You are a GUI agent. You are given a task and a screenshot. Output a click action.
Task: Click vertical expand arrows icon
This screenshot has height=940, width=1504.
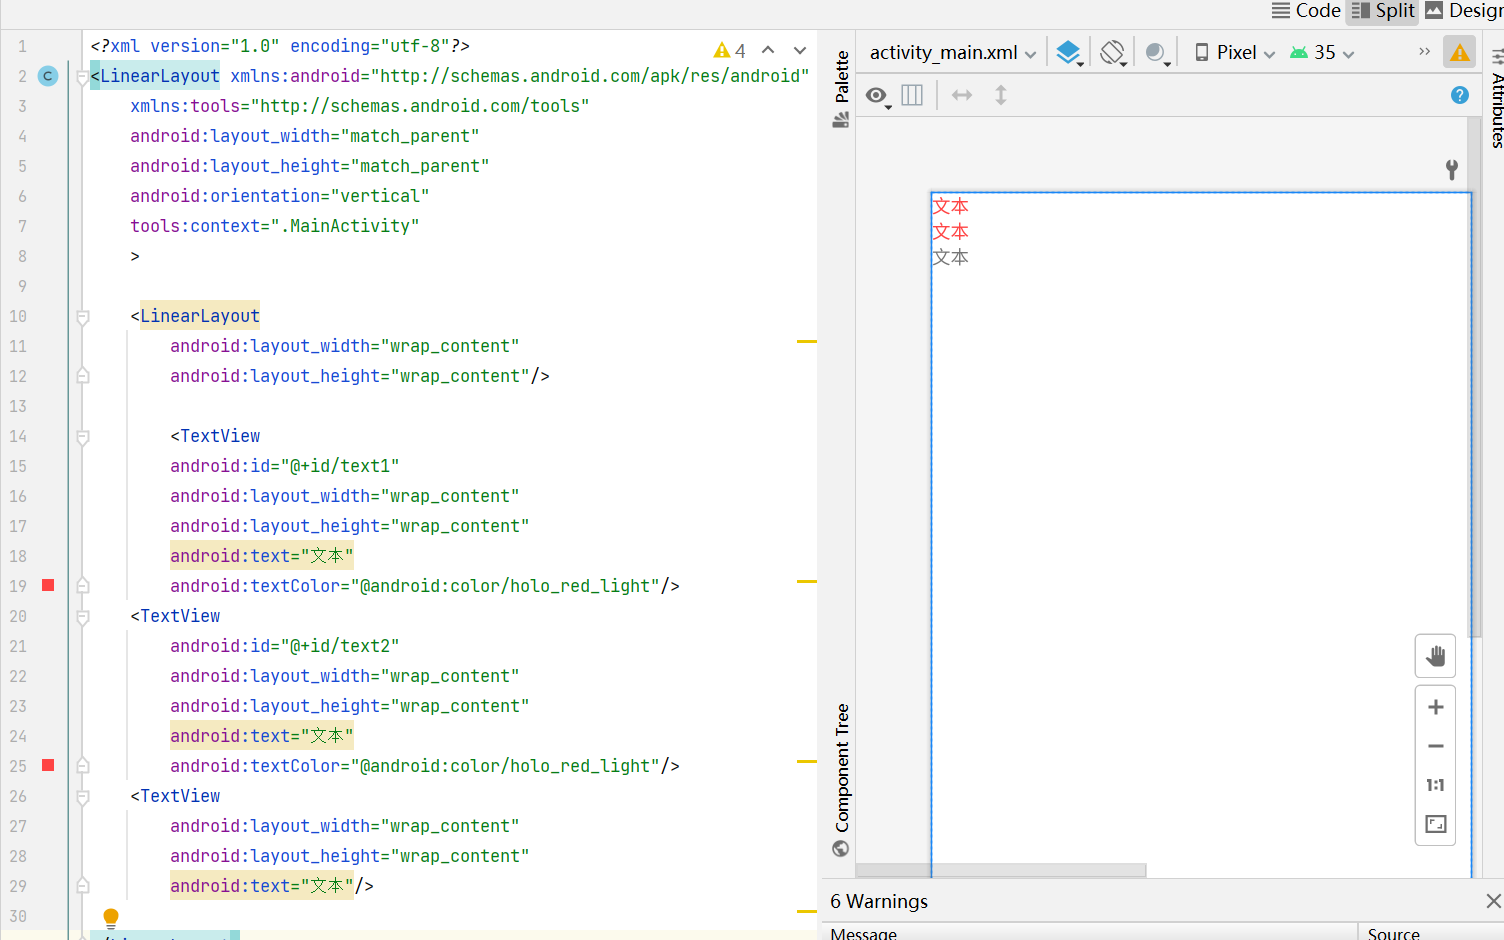pos(1001,95)
